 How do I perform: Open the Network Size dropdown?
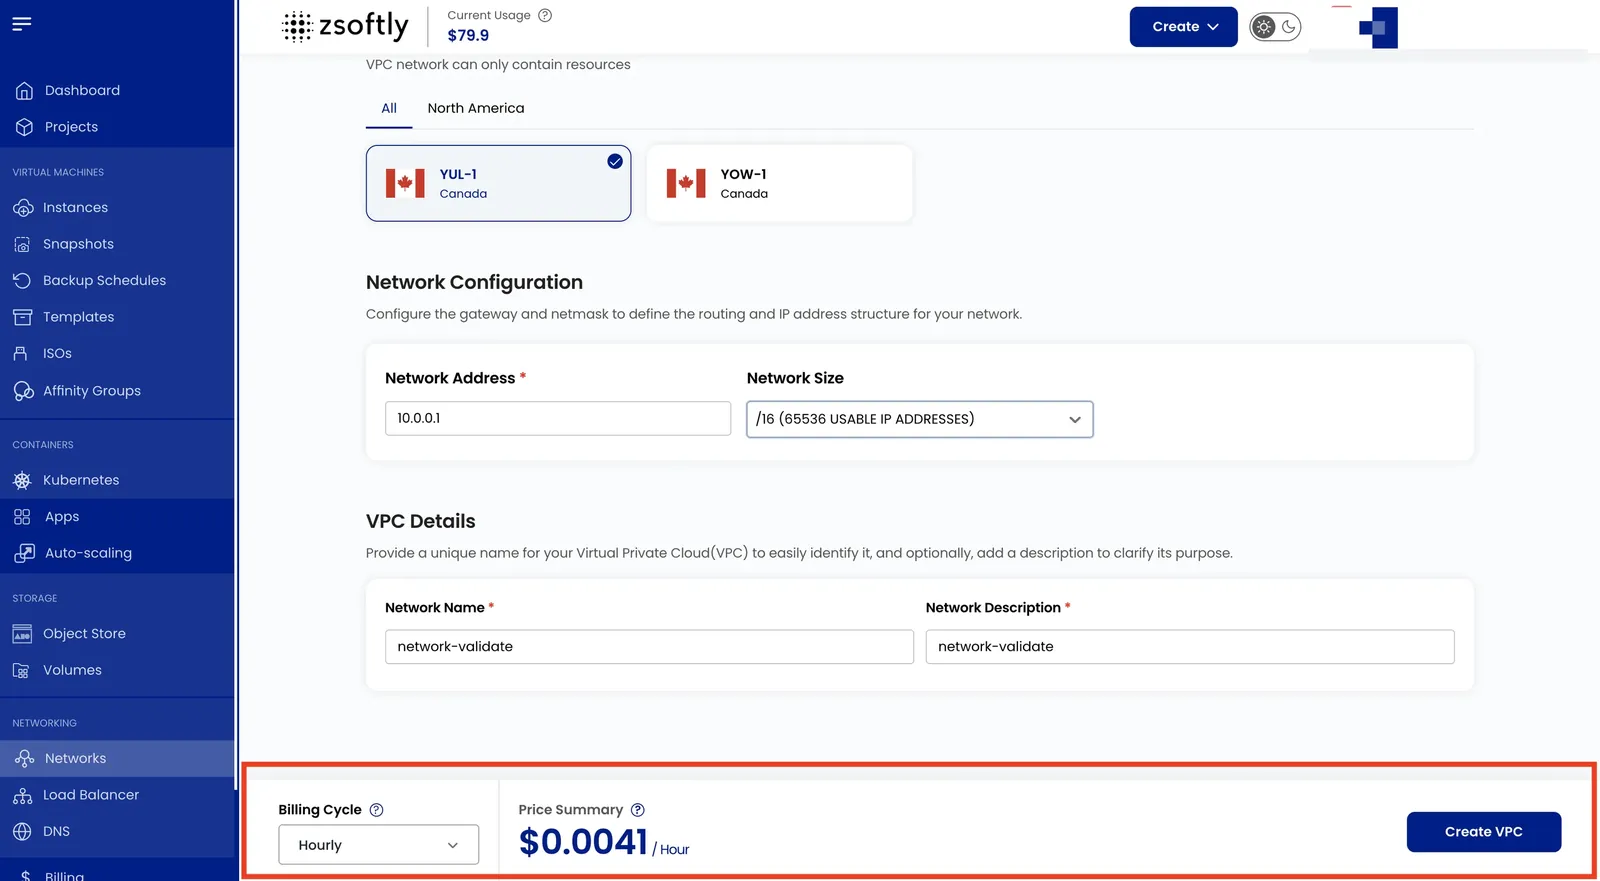[x=920, y=419]
